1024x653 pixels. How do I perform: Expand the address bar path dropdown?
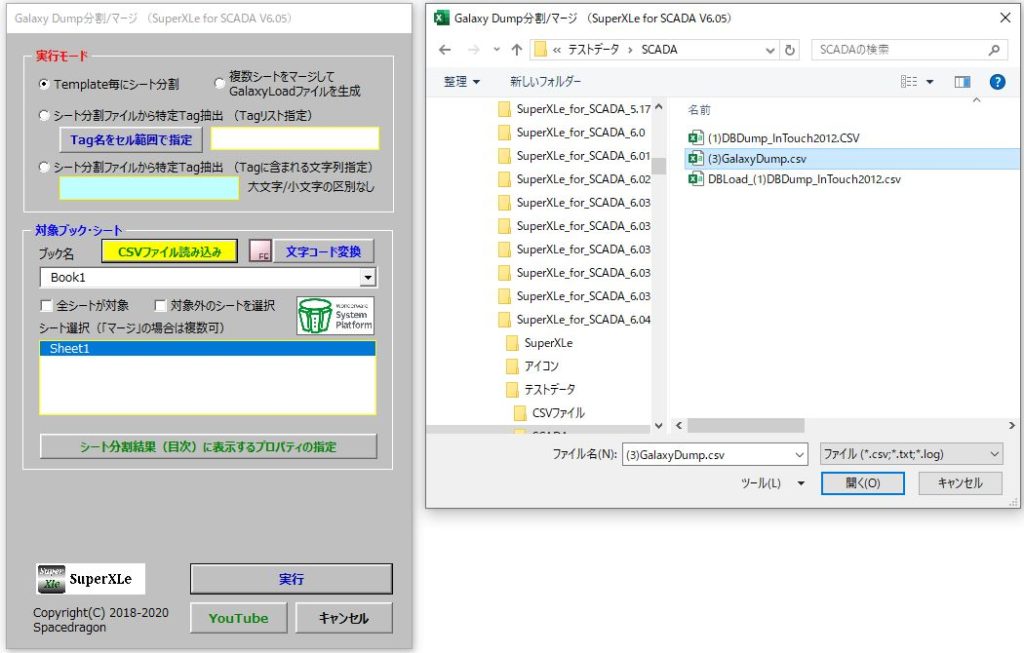coord(770,50)
